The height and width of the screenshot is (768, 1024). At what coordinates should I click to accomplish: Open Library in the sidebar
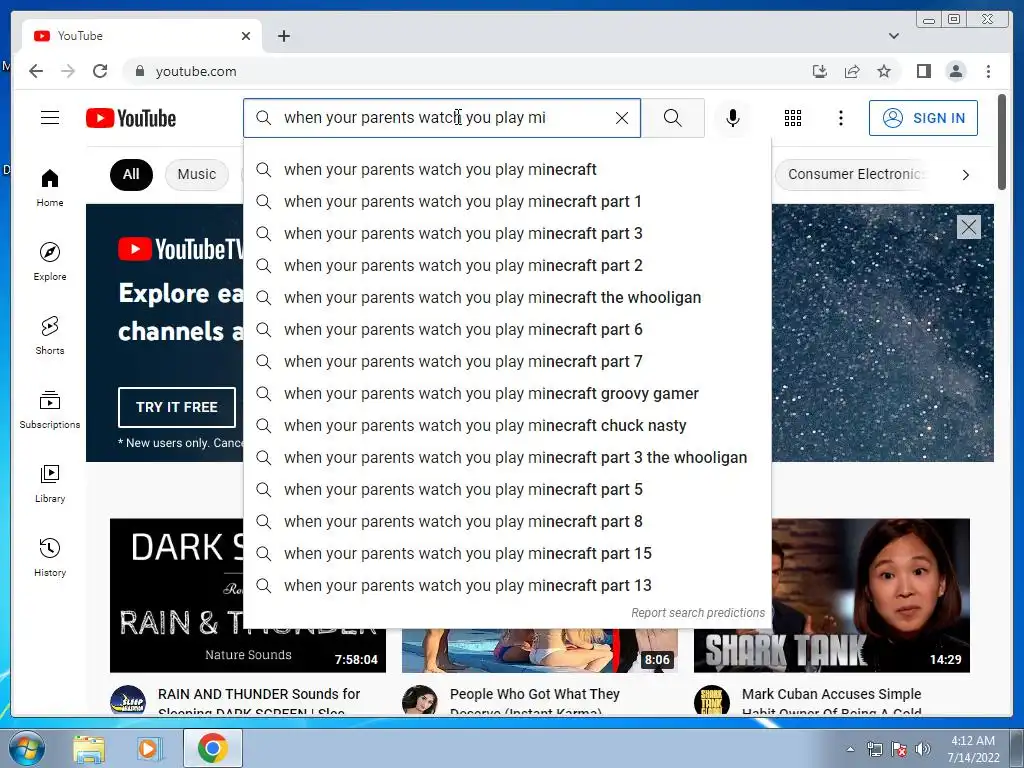[50, 483]
